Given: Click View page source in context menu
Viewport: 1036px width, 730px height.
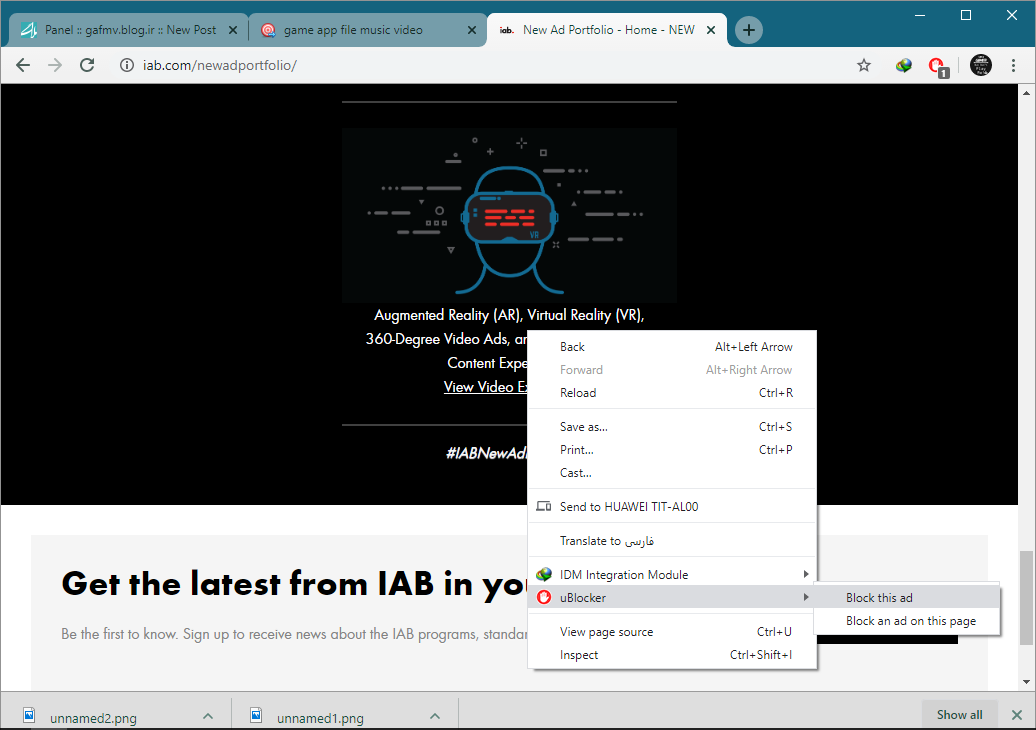Looking at the screenshot, I should pos(673,632).
